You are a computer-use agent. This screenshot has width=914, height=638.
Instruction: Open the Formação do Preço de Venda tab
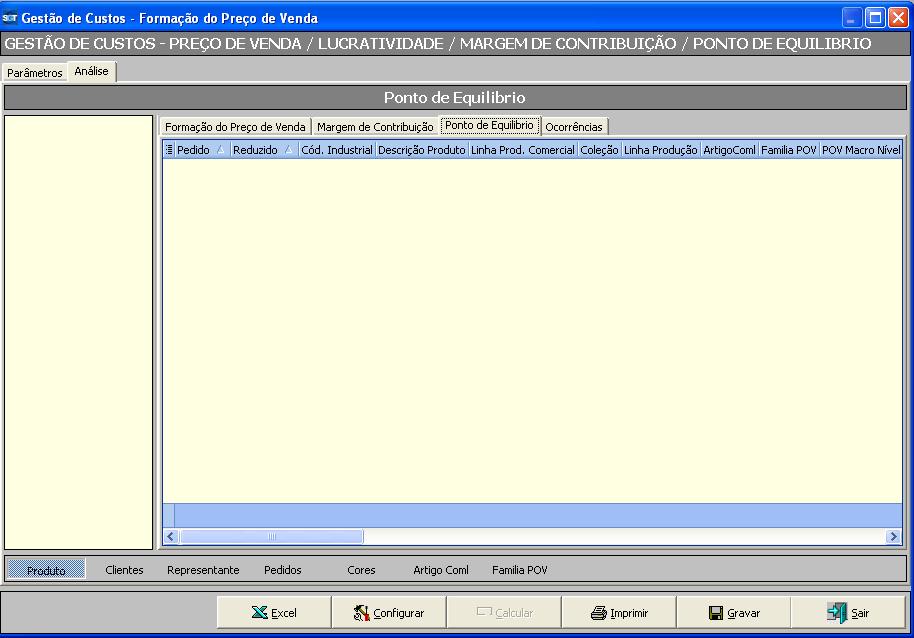coord(235,127)
